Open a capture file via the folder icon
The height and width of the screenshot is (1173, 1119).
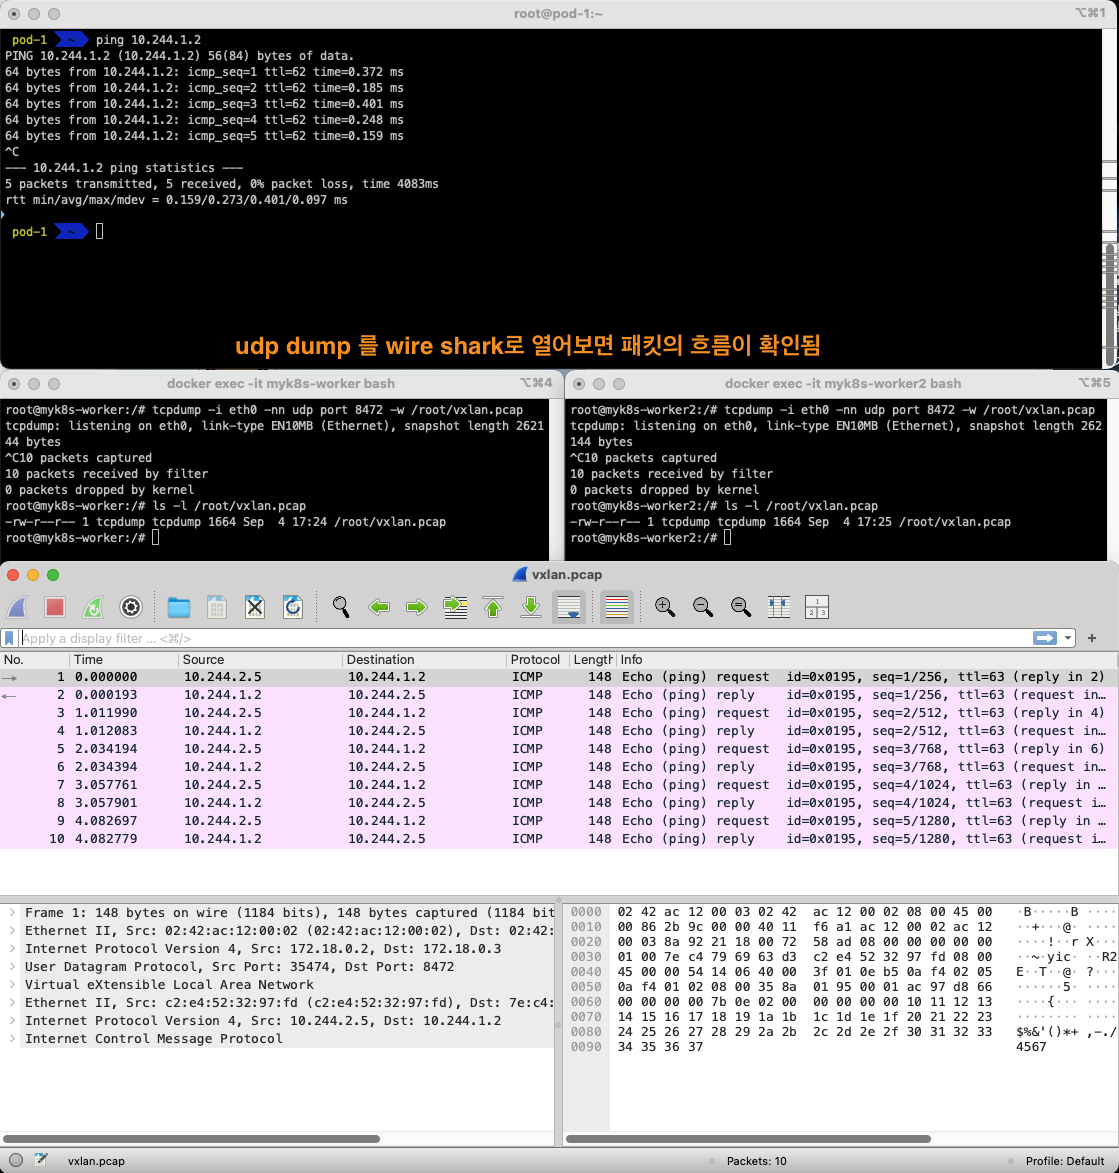coord(179,607)
